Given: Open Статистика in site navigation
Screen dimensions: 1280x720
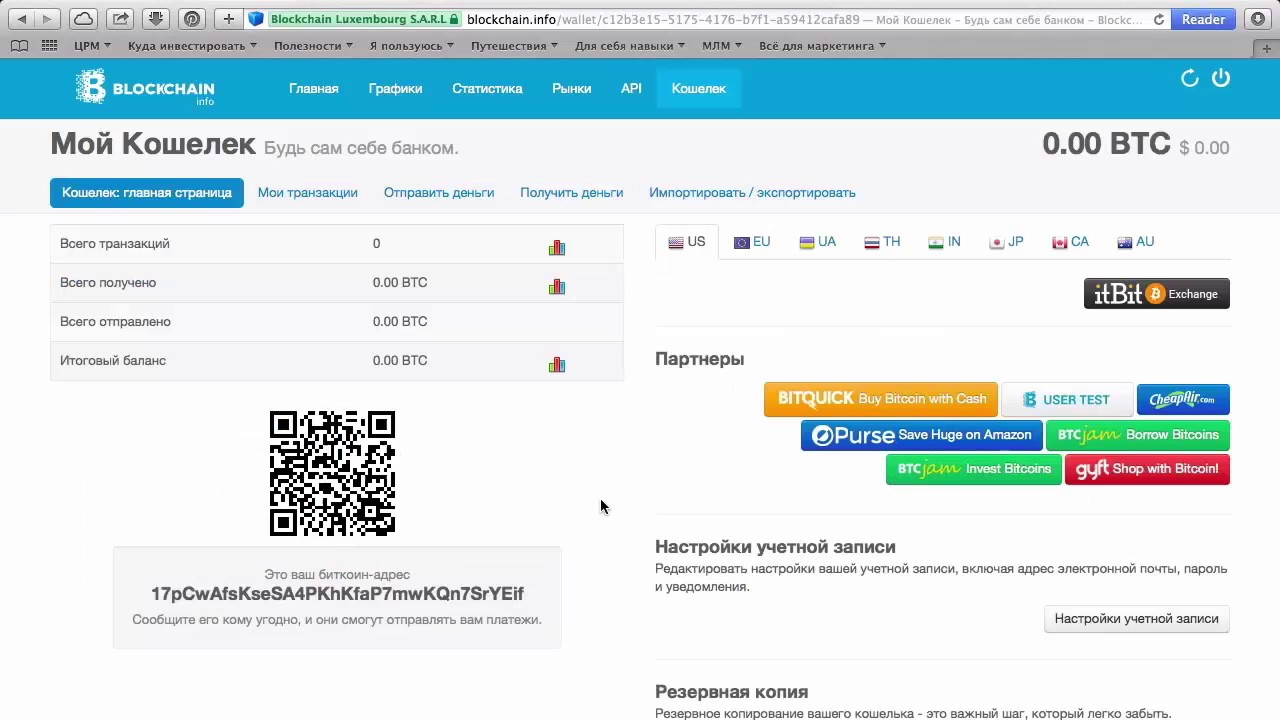Looking at the screenshot, I should (487, 88).
